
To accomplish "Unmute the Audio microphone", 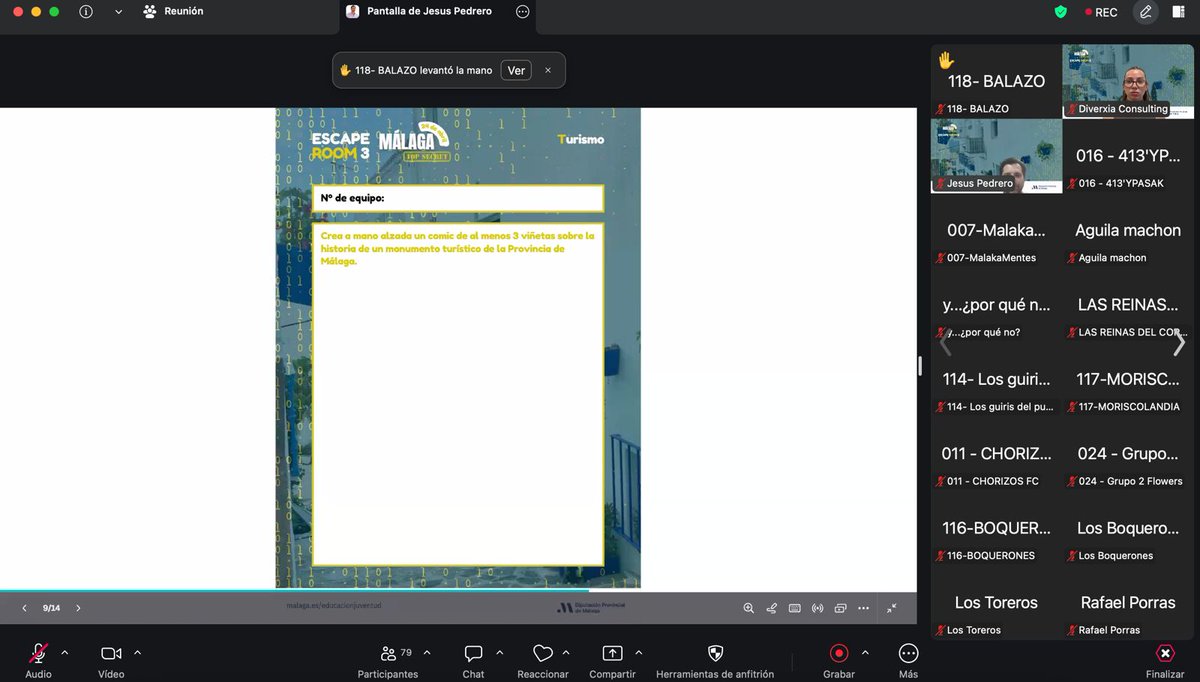I will 38,660.
